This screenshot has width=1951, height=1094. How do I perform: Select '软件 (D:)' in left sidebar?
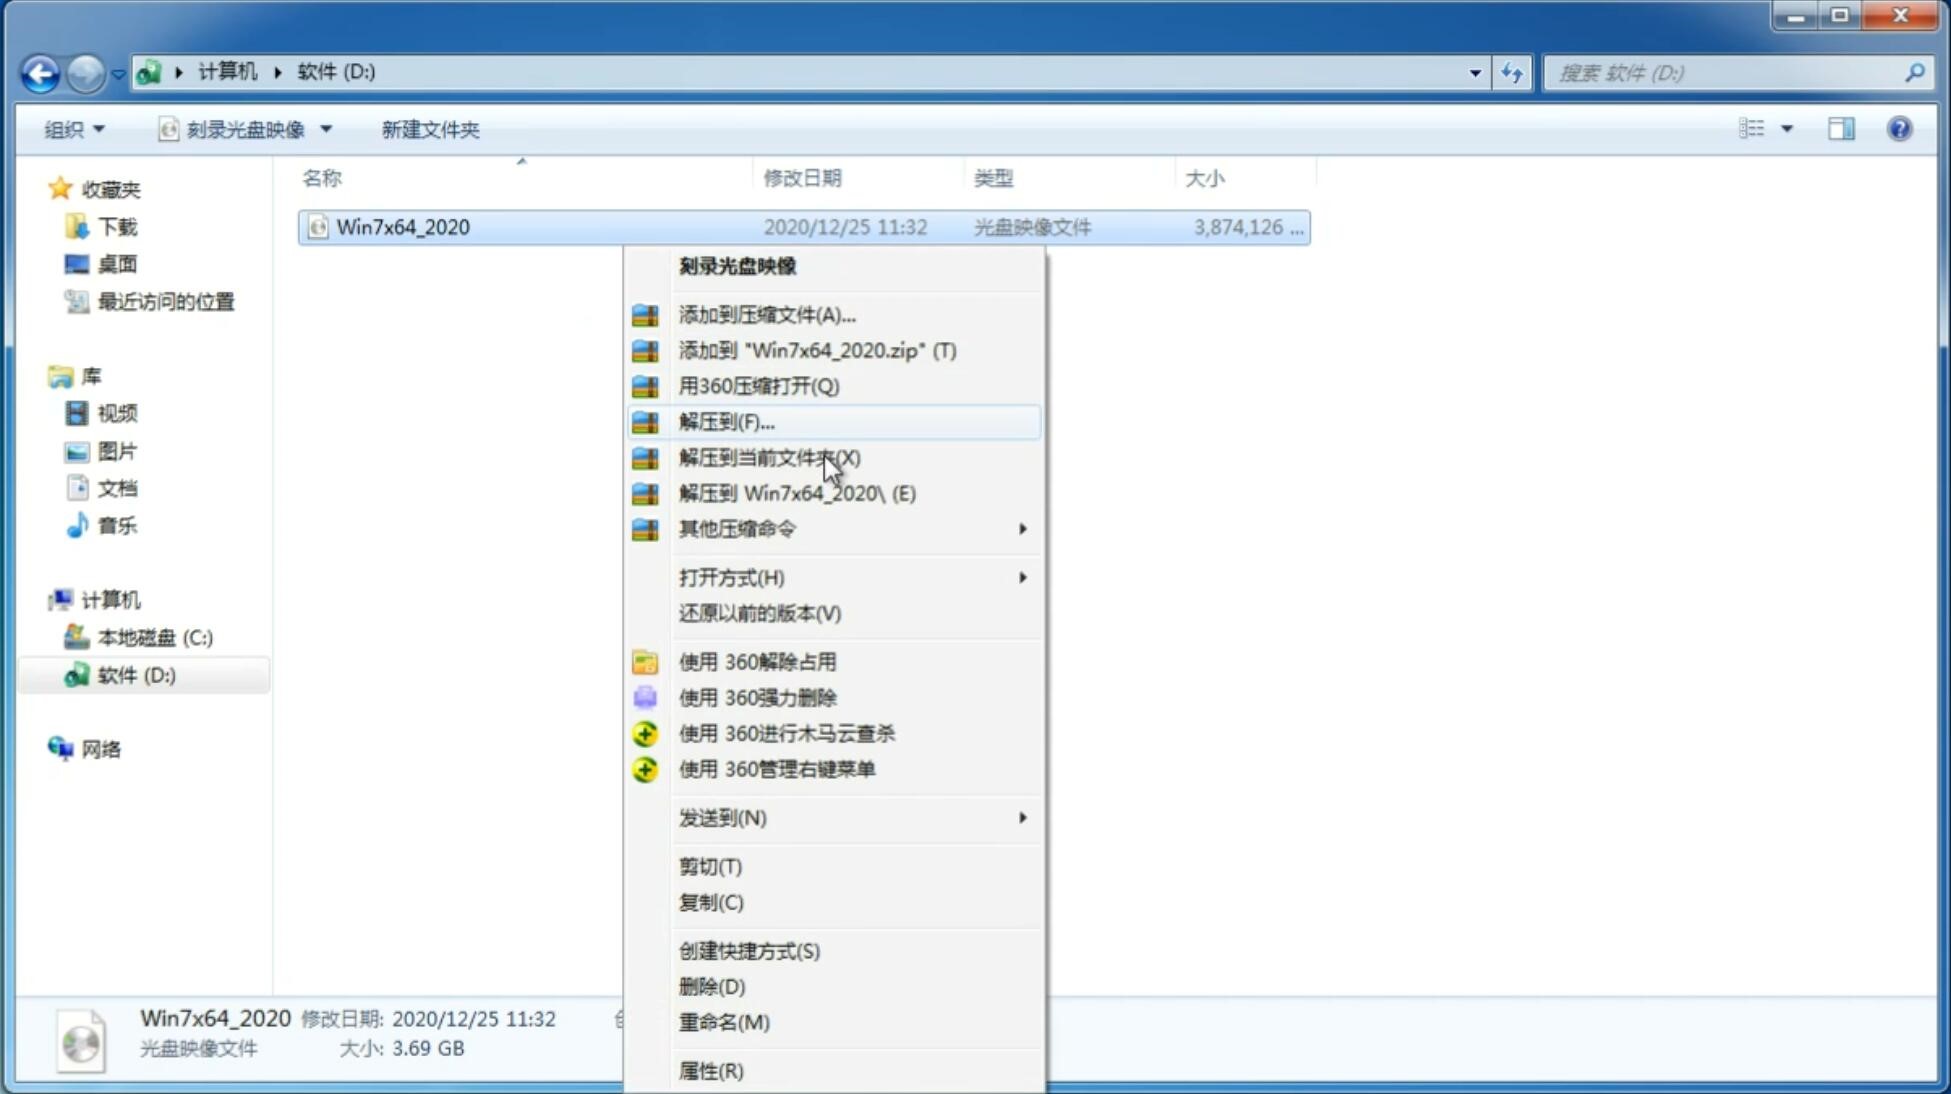[x=137, y=674]
